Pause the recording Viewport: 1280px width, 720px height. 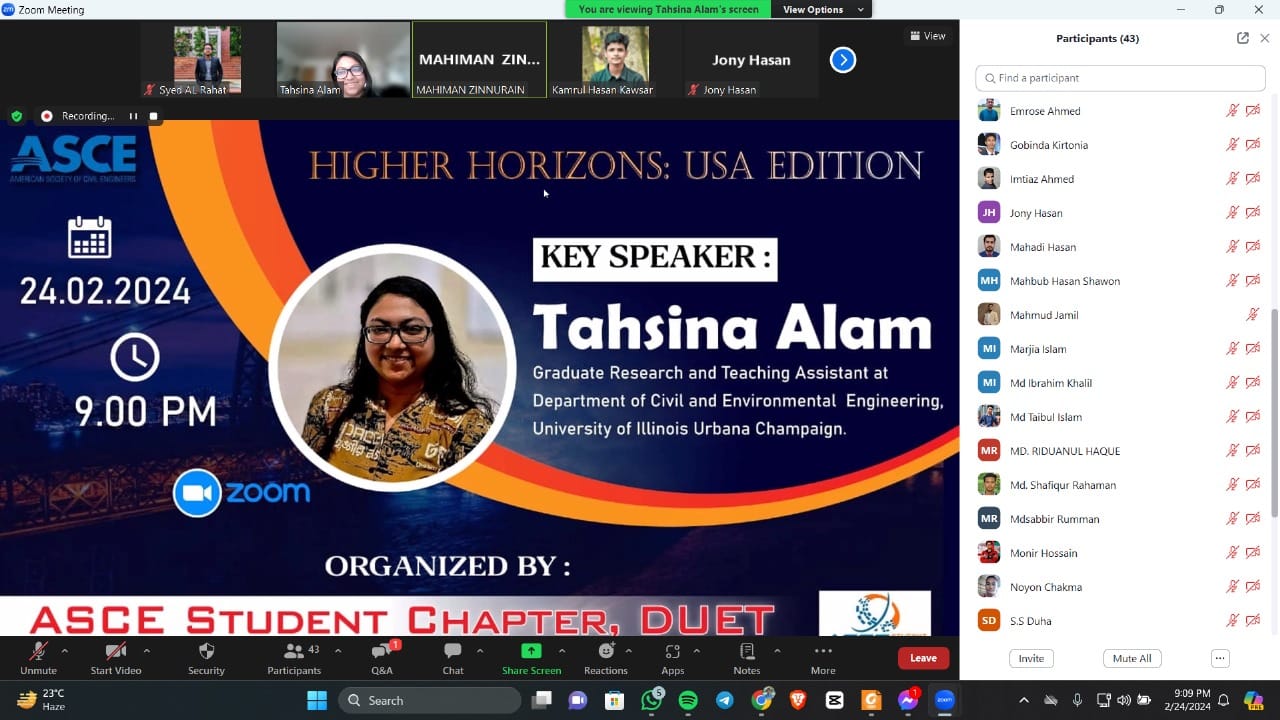133,116
